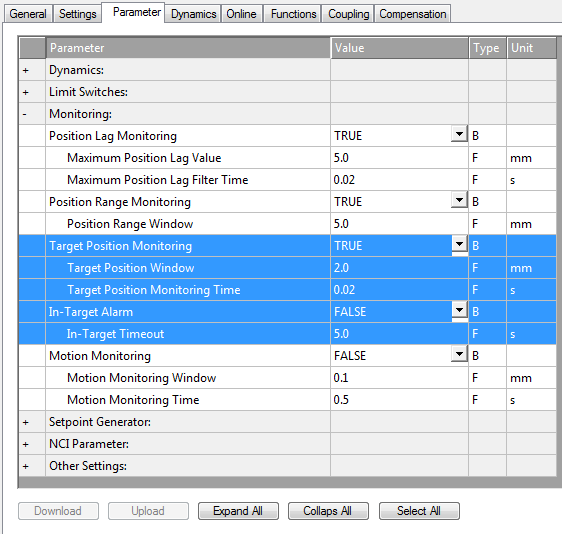Select the Motion Monitoring Window label
The image size is (562, 534).
pyautogui.click(x=142, y=378)
